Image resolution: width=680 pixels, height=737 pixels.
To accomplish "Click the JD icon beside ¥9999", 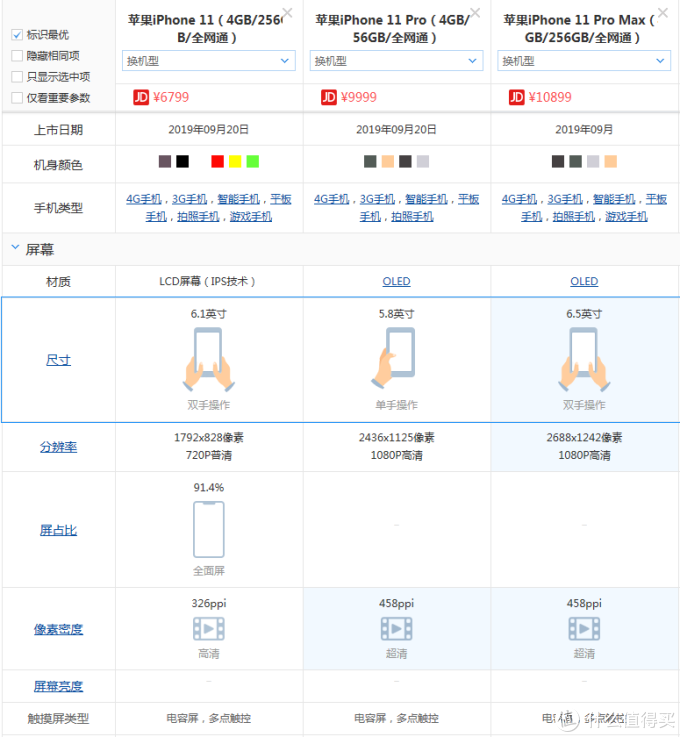I will [329, 97].
